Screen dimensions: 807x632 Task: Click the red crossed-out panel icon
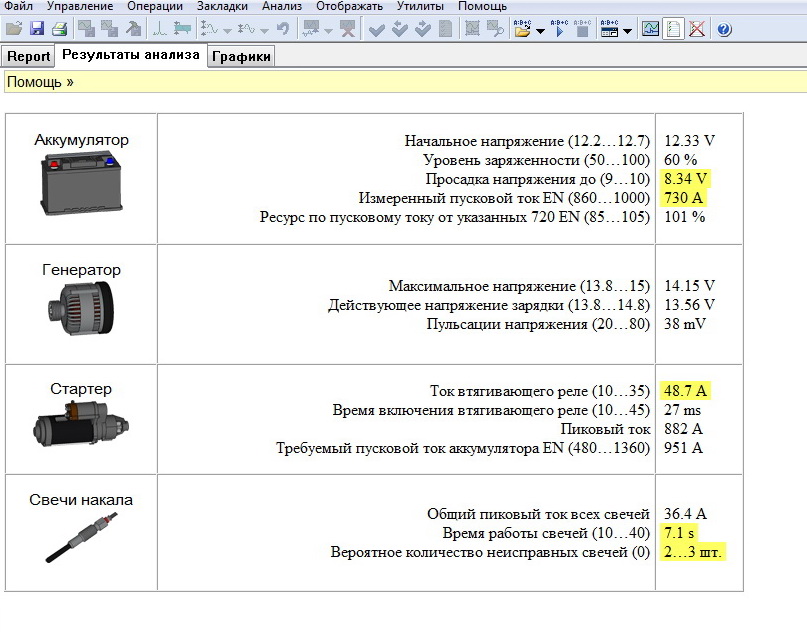click(697, 29)
